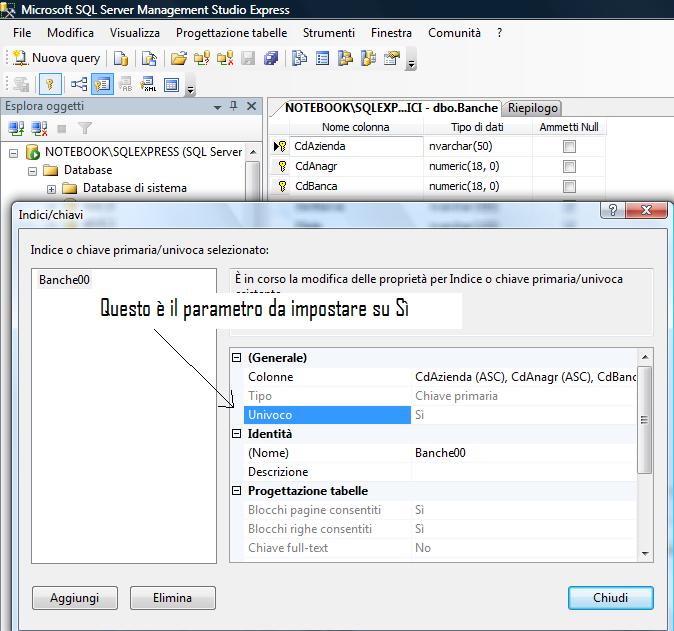The width and height of the screenshot is (674, 631).
Task: Select the Colonne property row
Action: (x=440, y=377)
